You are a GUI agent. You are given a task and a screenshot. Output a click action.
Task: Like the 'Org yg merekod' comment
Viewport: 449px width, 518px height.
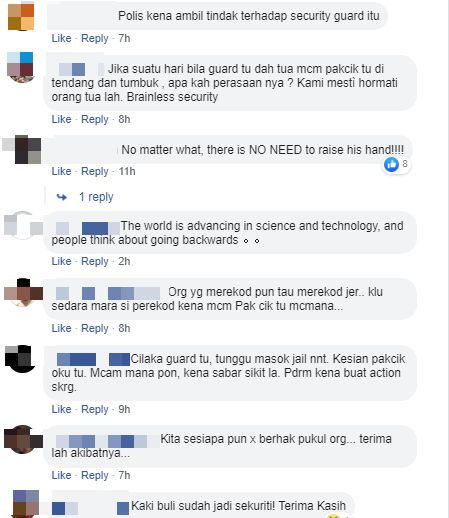[61, 328]
